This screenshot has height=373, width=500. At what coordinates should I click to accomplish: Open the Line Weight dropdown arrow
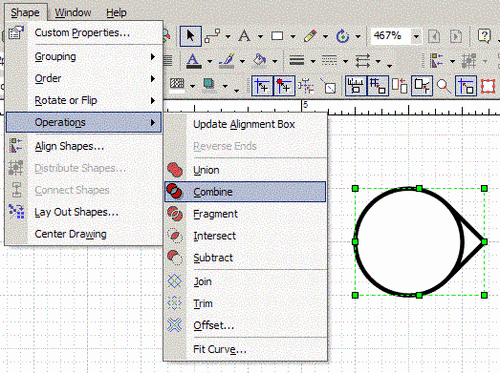click(x=313, y=61)
